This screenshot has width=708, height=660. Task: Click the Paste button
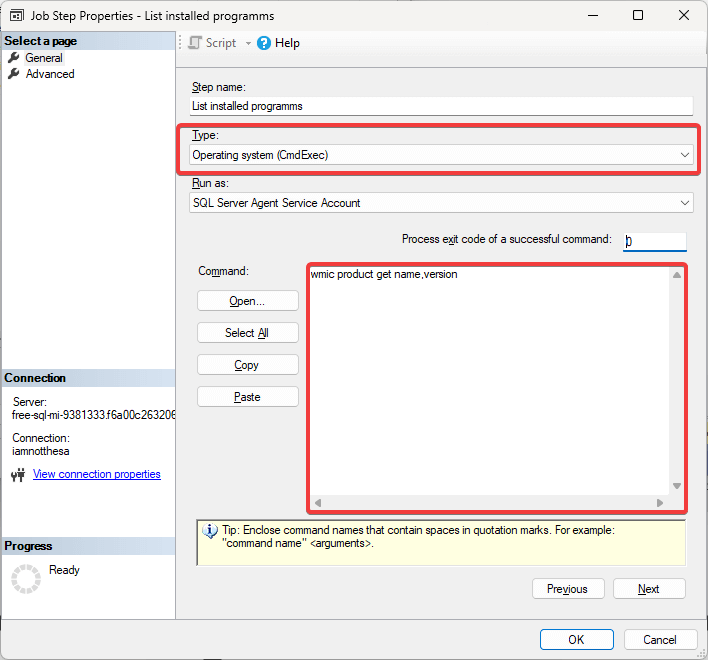click(247, 397)
